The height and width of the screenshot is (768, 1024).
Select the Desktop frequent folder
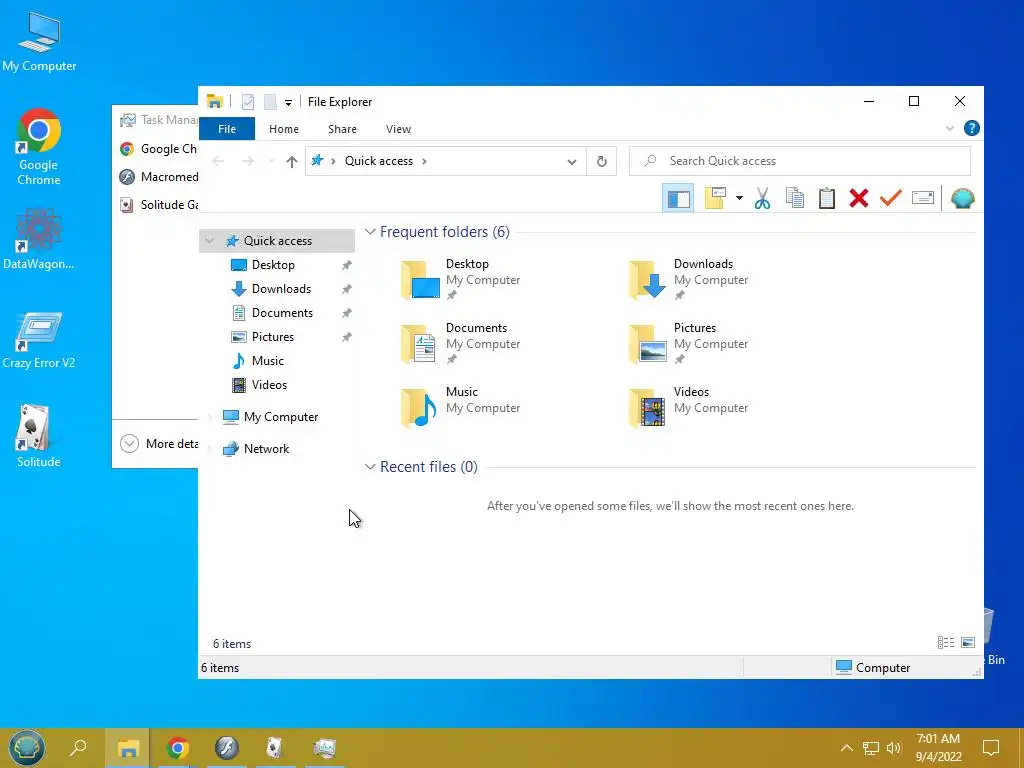461,280
